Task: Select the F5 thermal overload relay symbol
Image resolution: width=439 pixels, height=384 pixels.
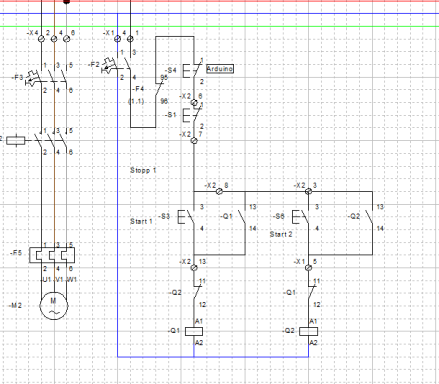Action: click(52, 255)
